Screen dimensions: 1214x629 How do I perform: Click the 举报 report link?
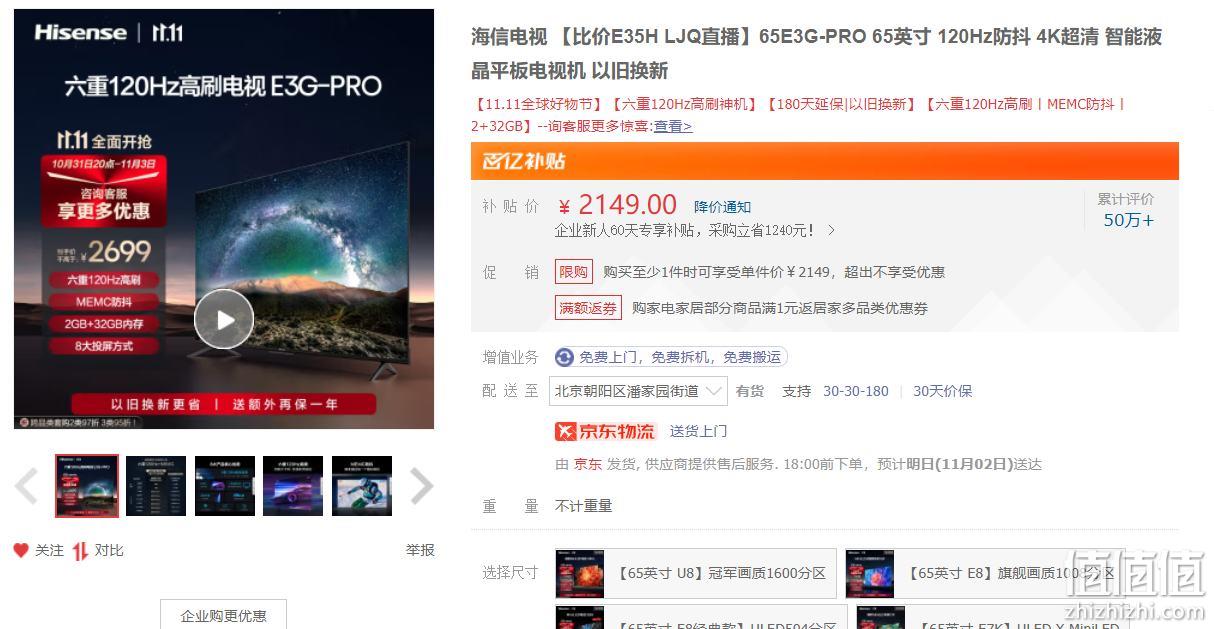pyautogui.click(x=420, y=550)
